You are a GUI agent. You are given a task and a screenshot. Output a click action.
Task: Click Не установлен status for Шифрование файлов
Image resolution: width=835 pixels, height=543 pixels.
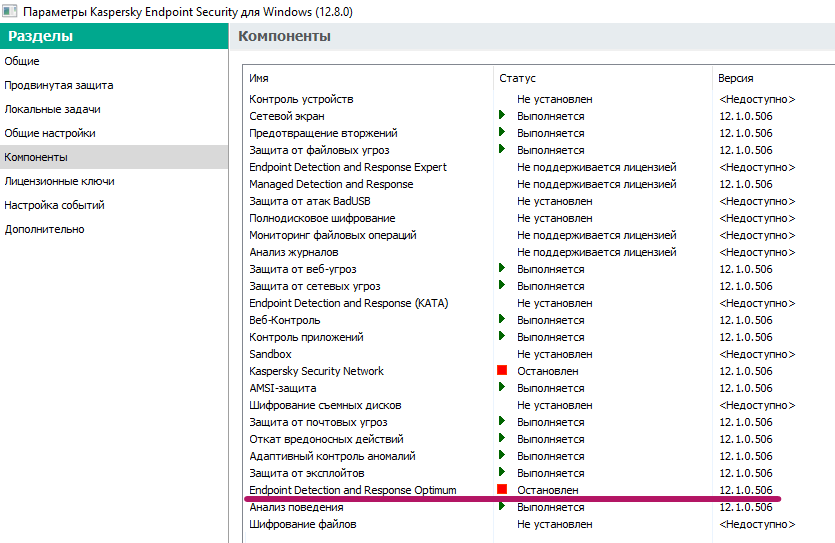(554, 524)
